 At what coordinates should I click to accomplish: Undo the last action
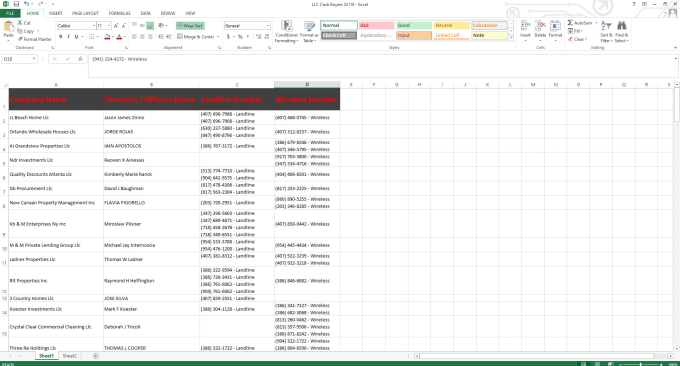(x=26, y=4)
